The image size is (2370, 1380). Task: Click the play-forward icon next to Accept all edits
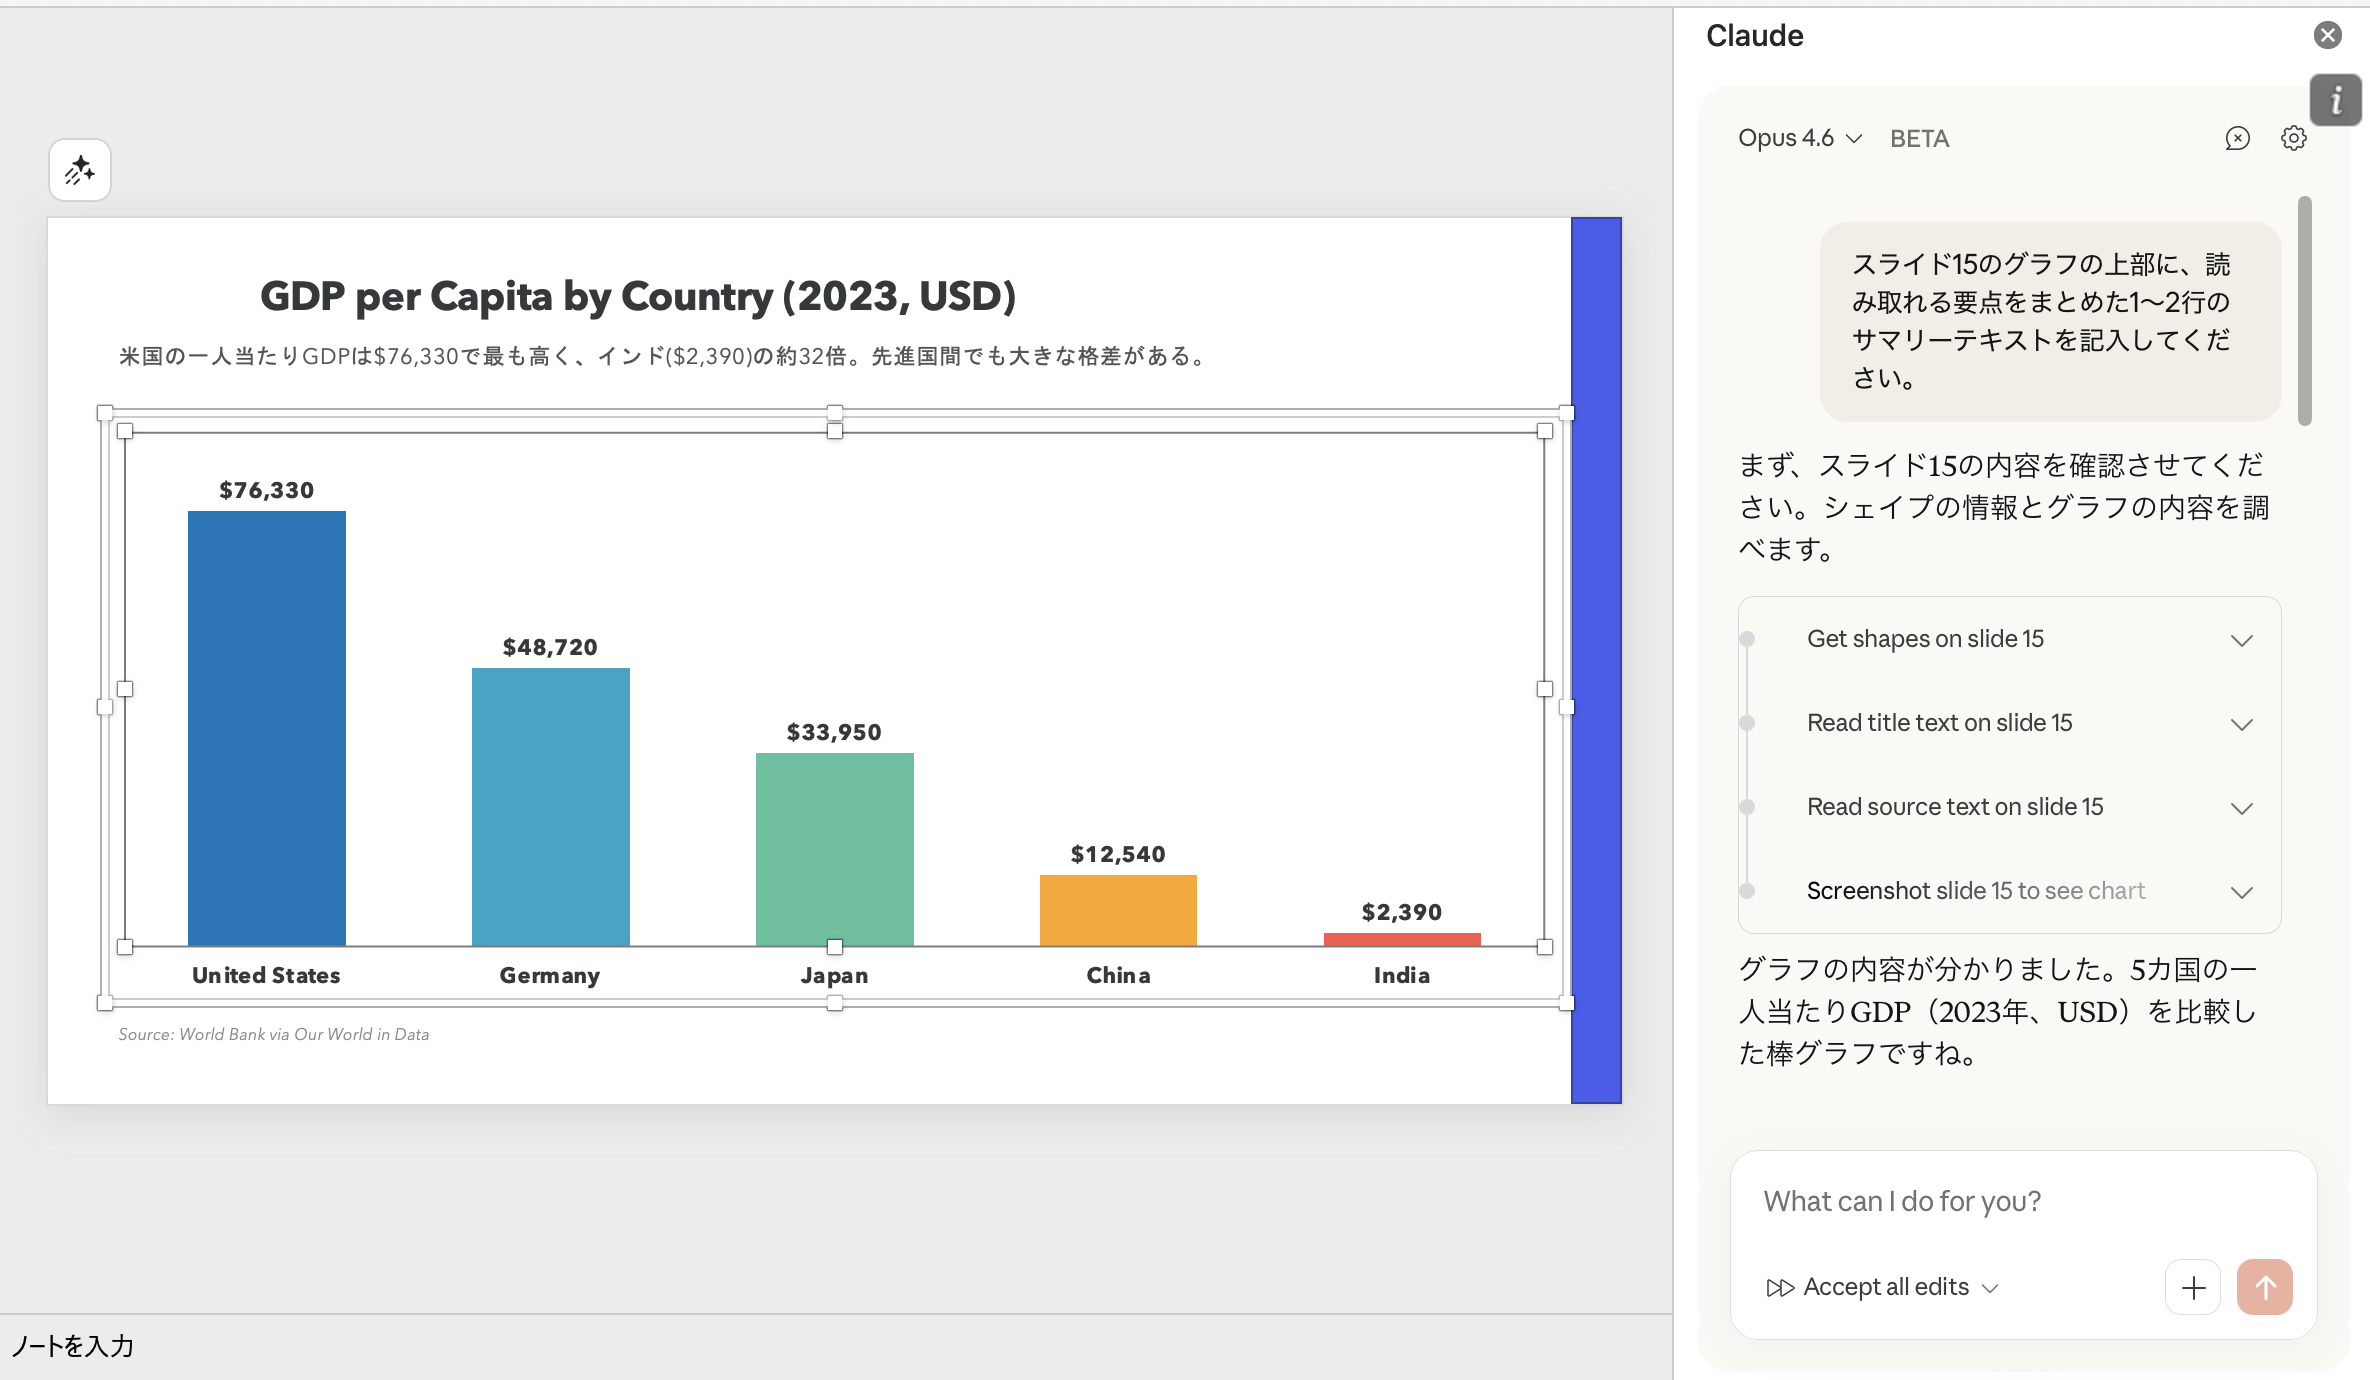(x=1780, y=1287)
